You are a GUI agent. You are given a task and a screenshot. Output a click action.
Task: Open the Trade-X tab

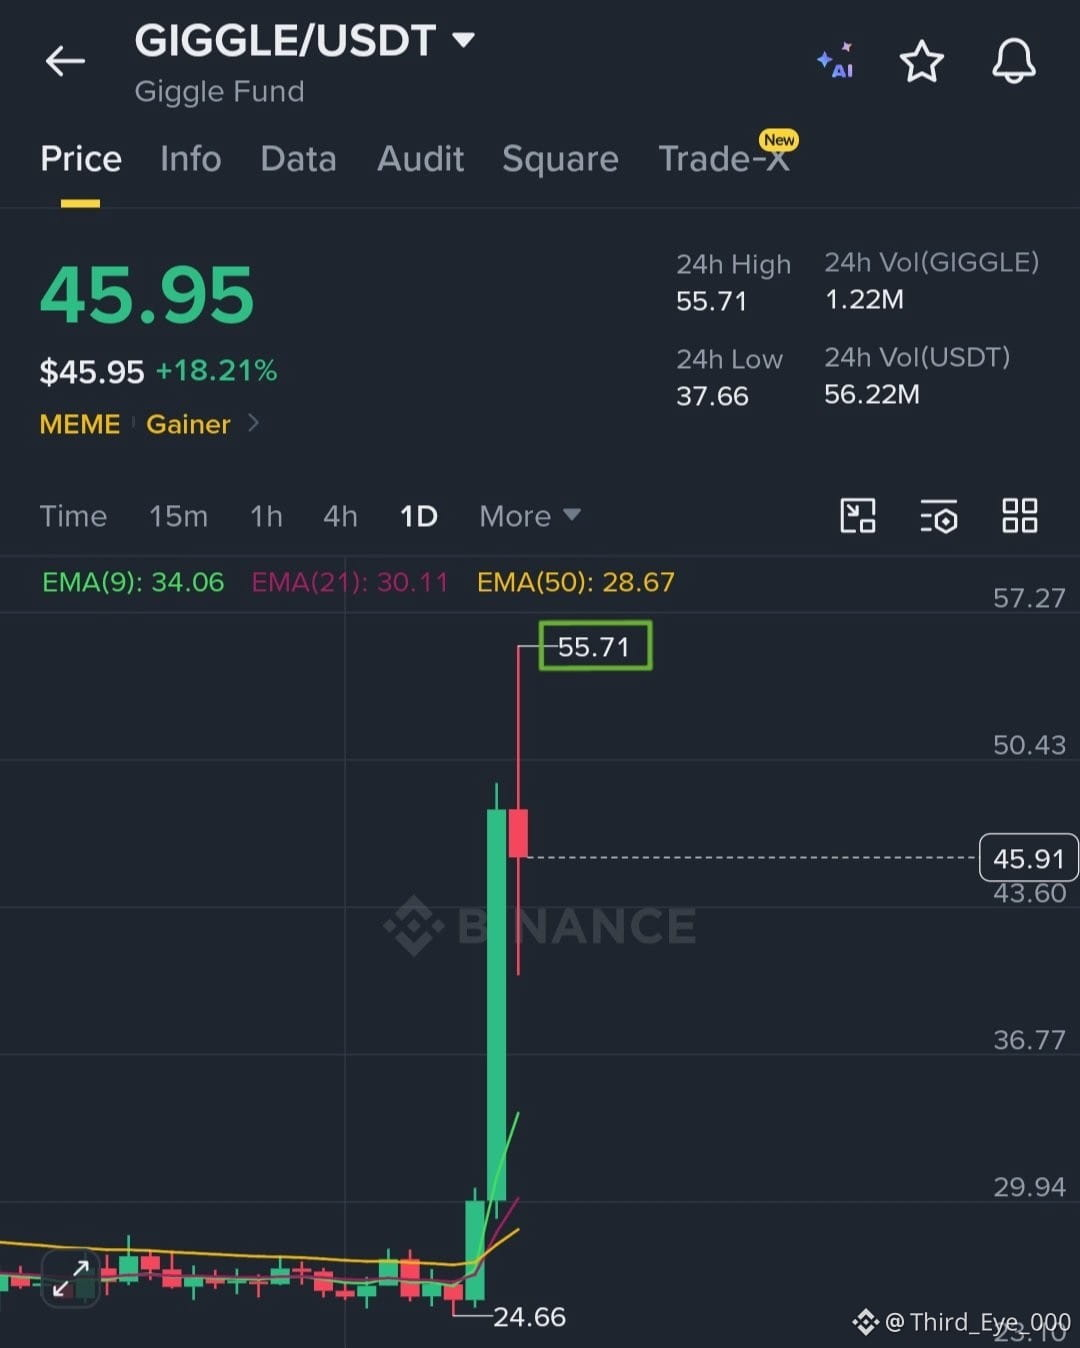click(724, 158)
